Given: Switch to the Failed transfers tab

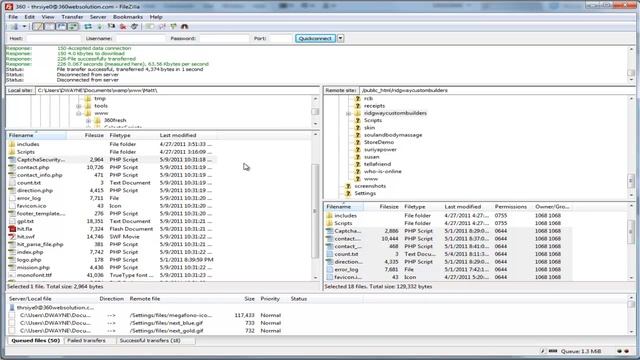Looking at the screenshot, I should pyautogui.click(x=86, y=340).
